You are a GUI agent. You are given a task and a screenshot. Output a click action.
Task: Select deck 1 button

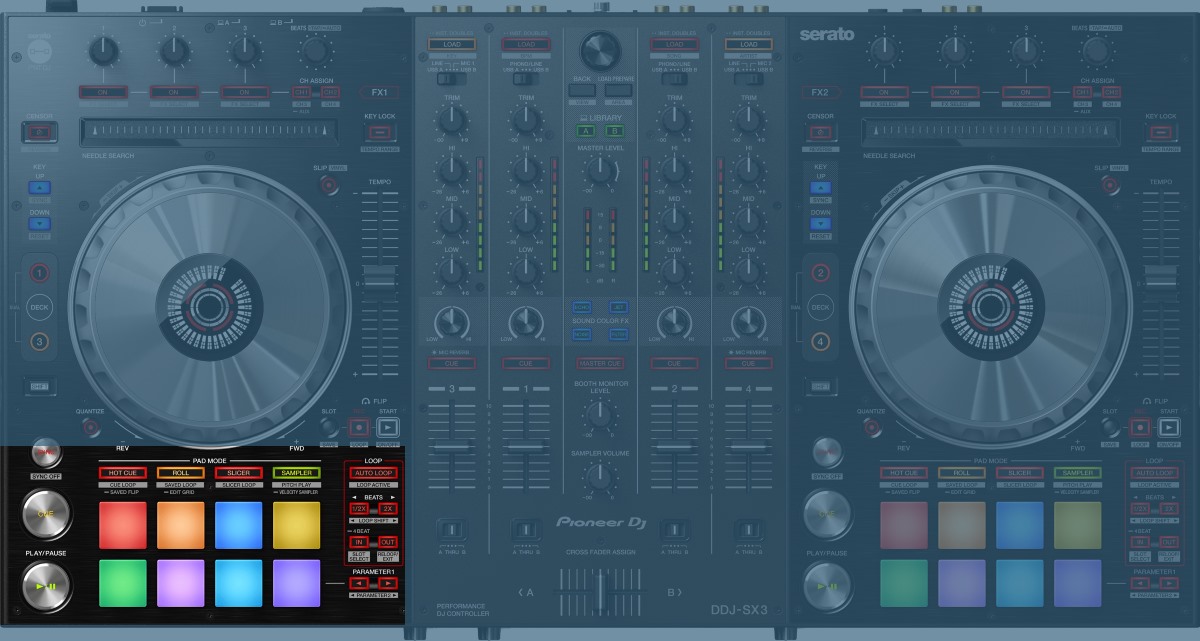pyautogui.click(x=39, y=273)
